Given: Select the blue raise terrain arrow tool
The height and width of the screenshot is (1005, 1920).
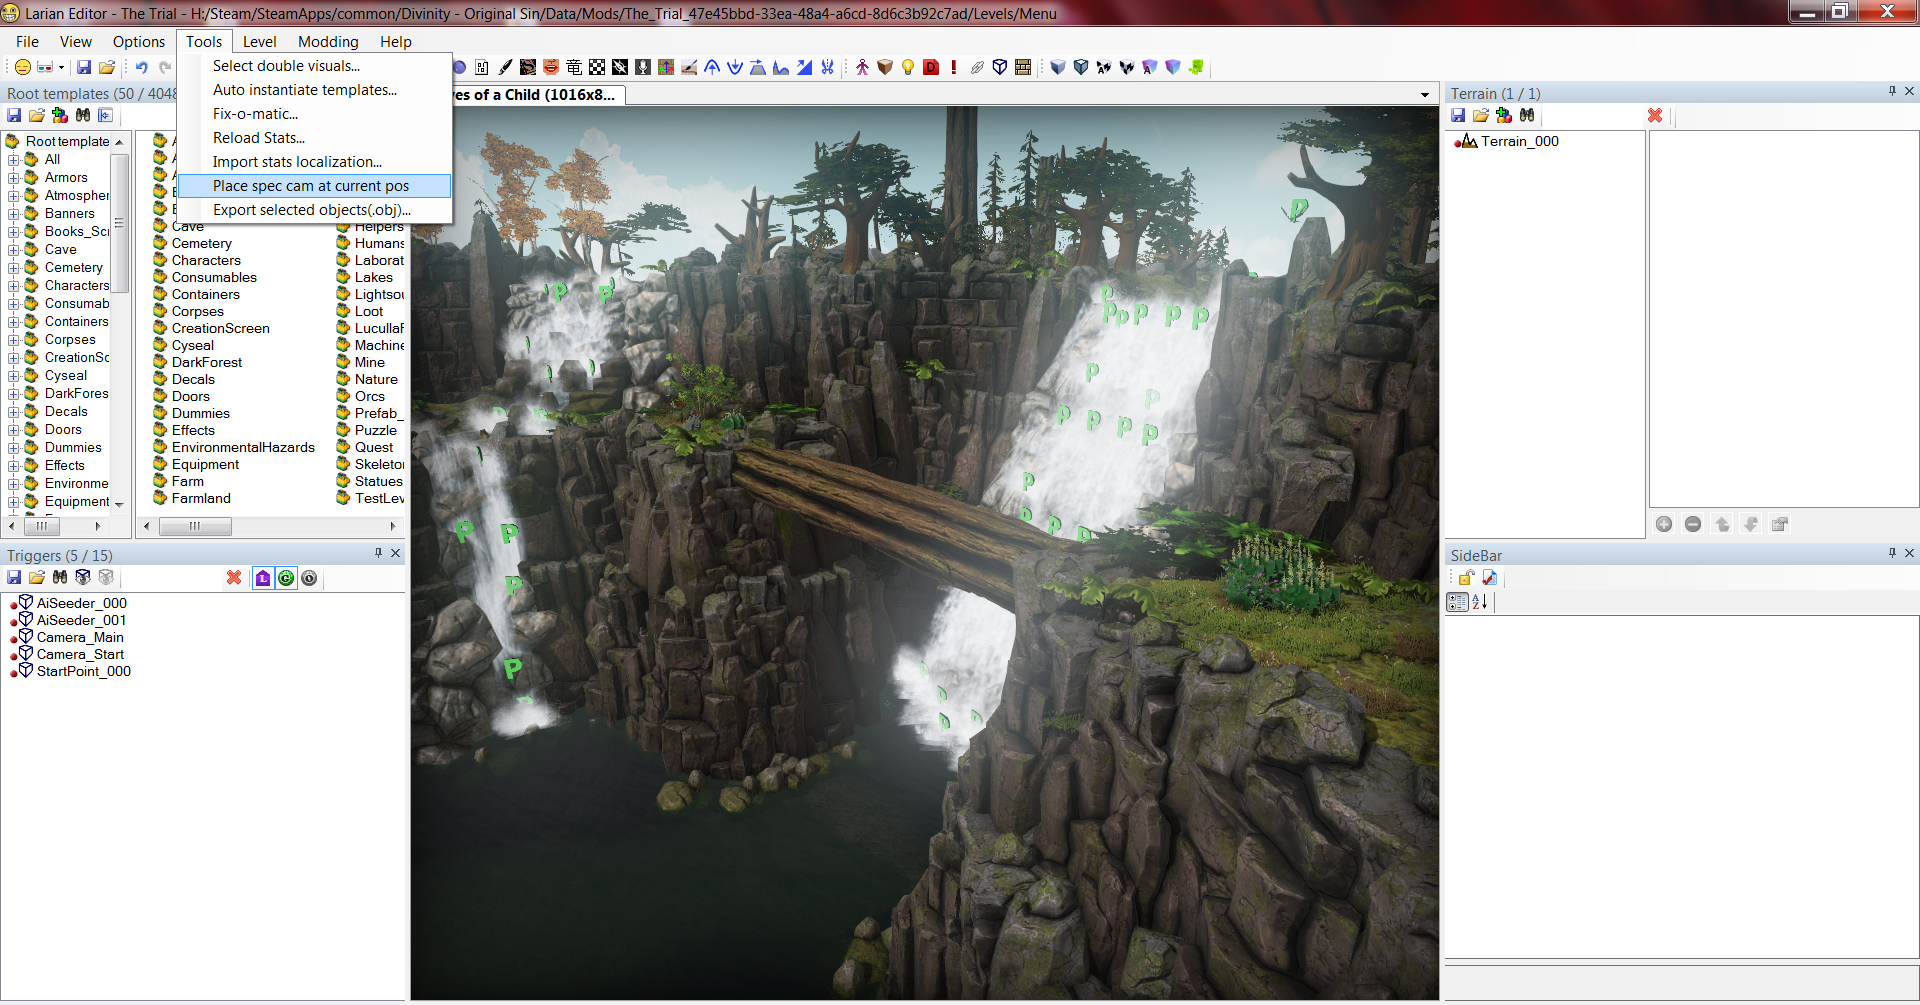Looking at the screenshot, I should [712, 67].
